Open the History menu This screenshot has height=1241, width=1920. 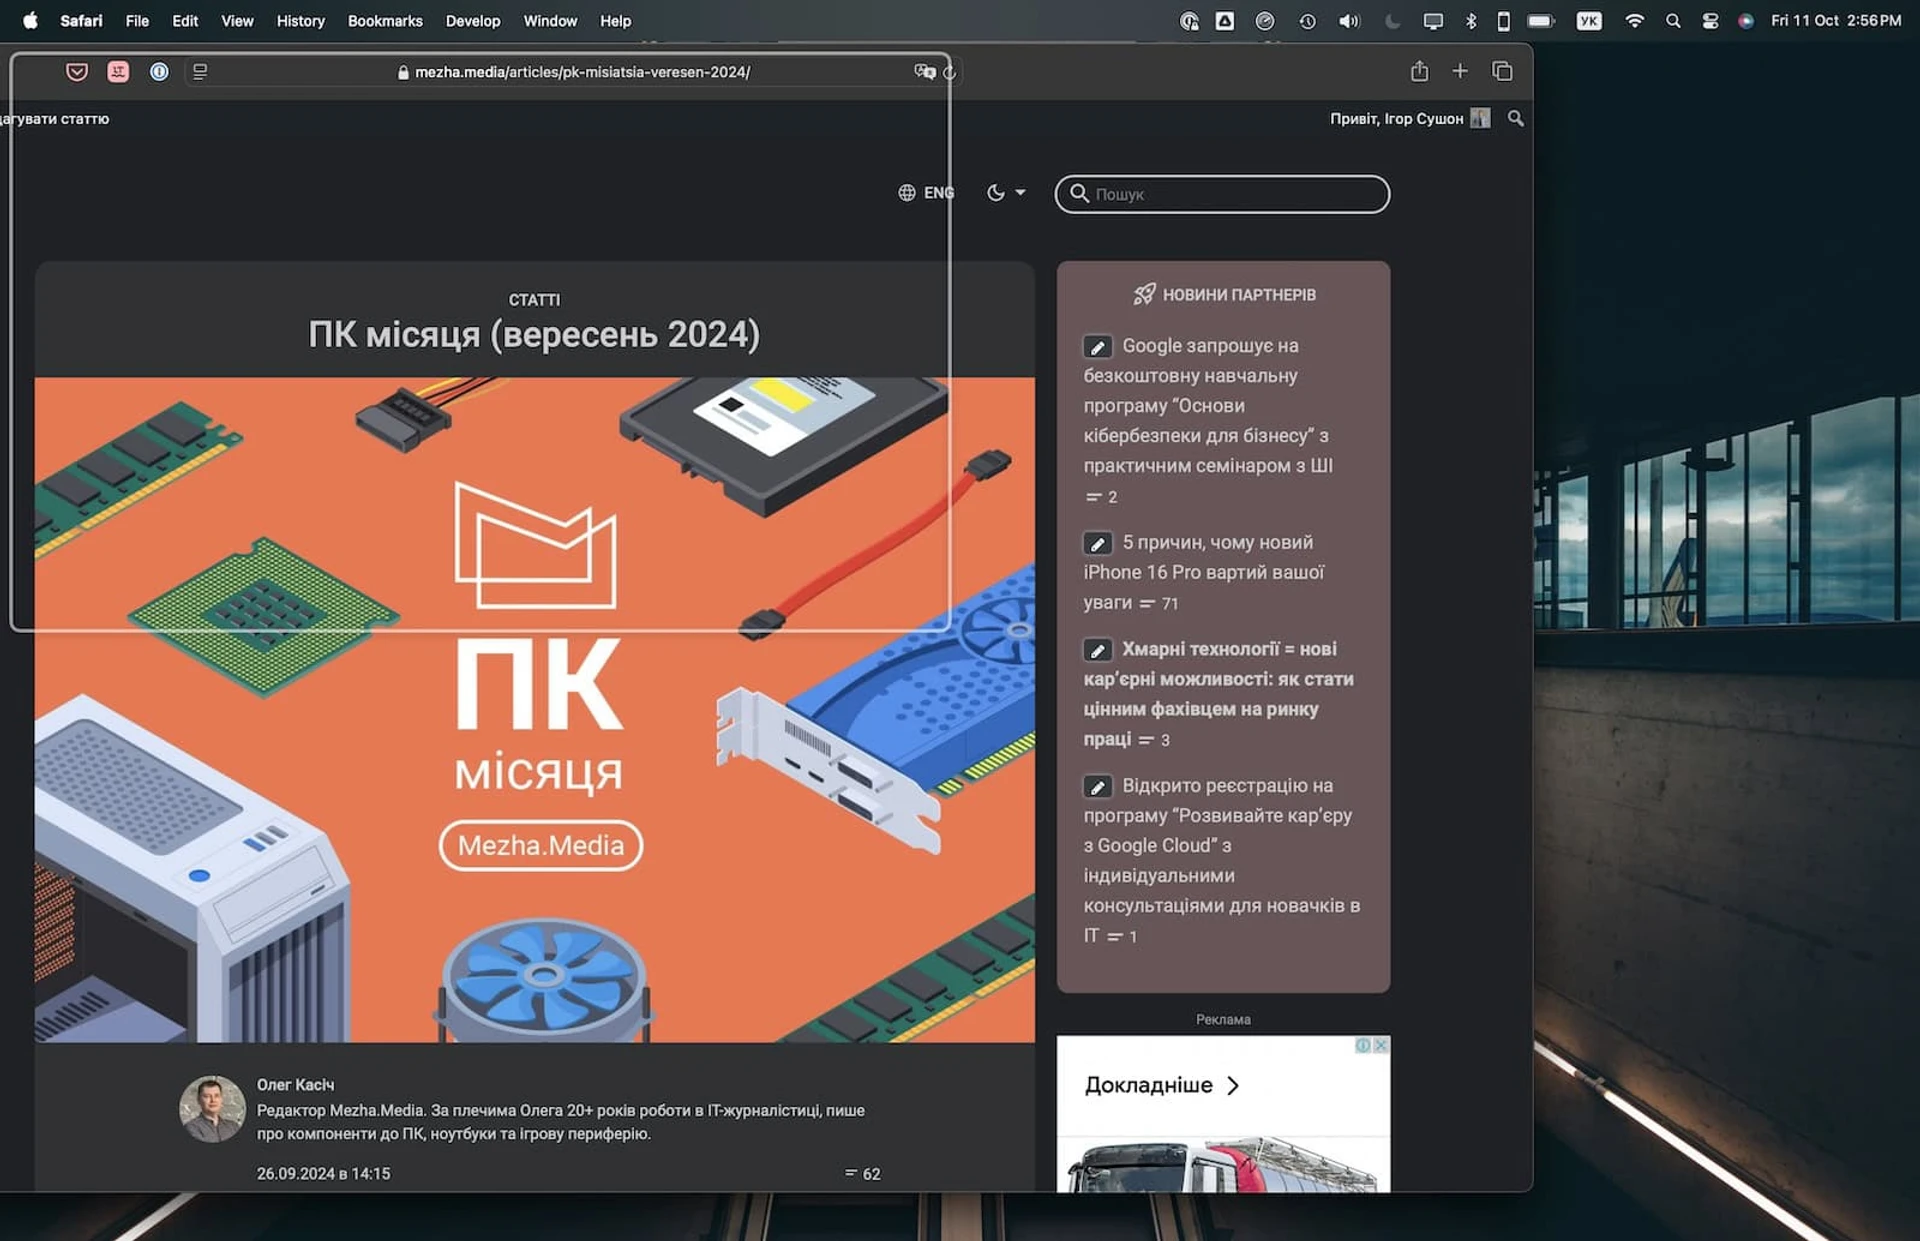point(300,20)
